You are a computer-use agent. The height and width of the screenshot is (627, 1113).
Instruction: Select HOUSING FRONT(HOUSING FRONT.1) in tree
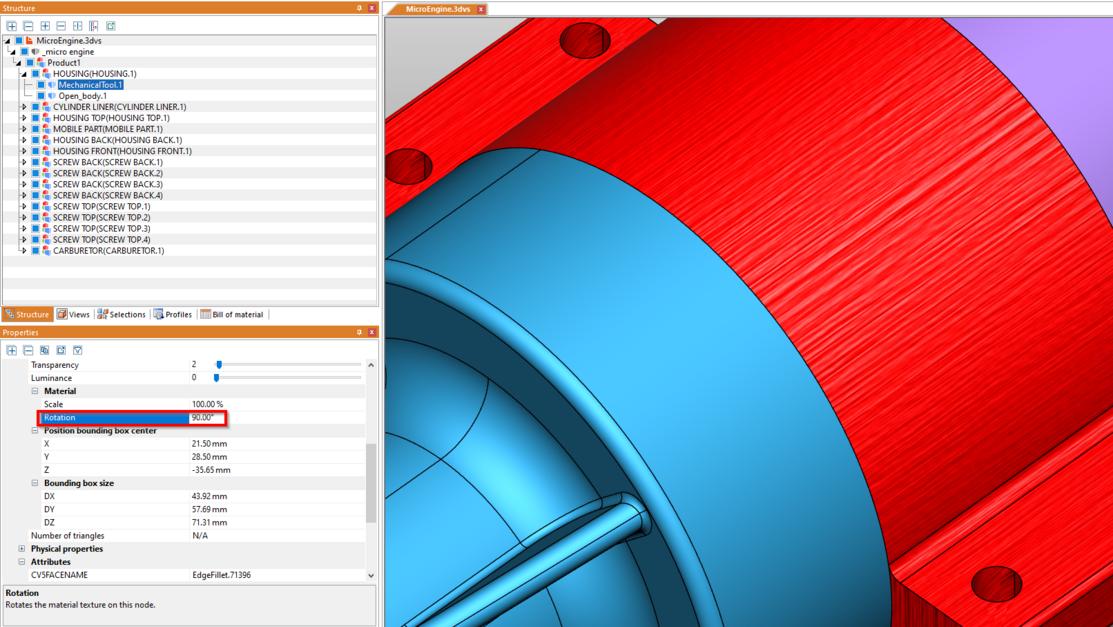122,151
